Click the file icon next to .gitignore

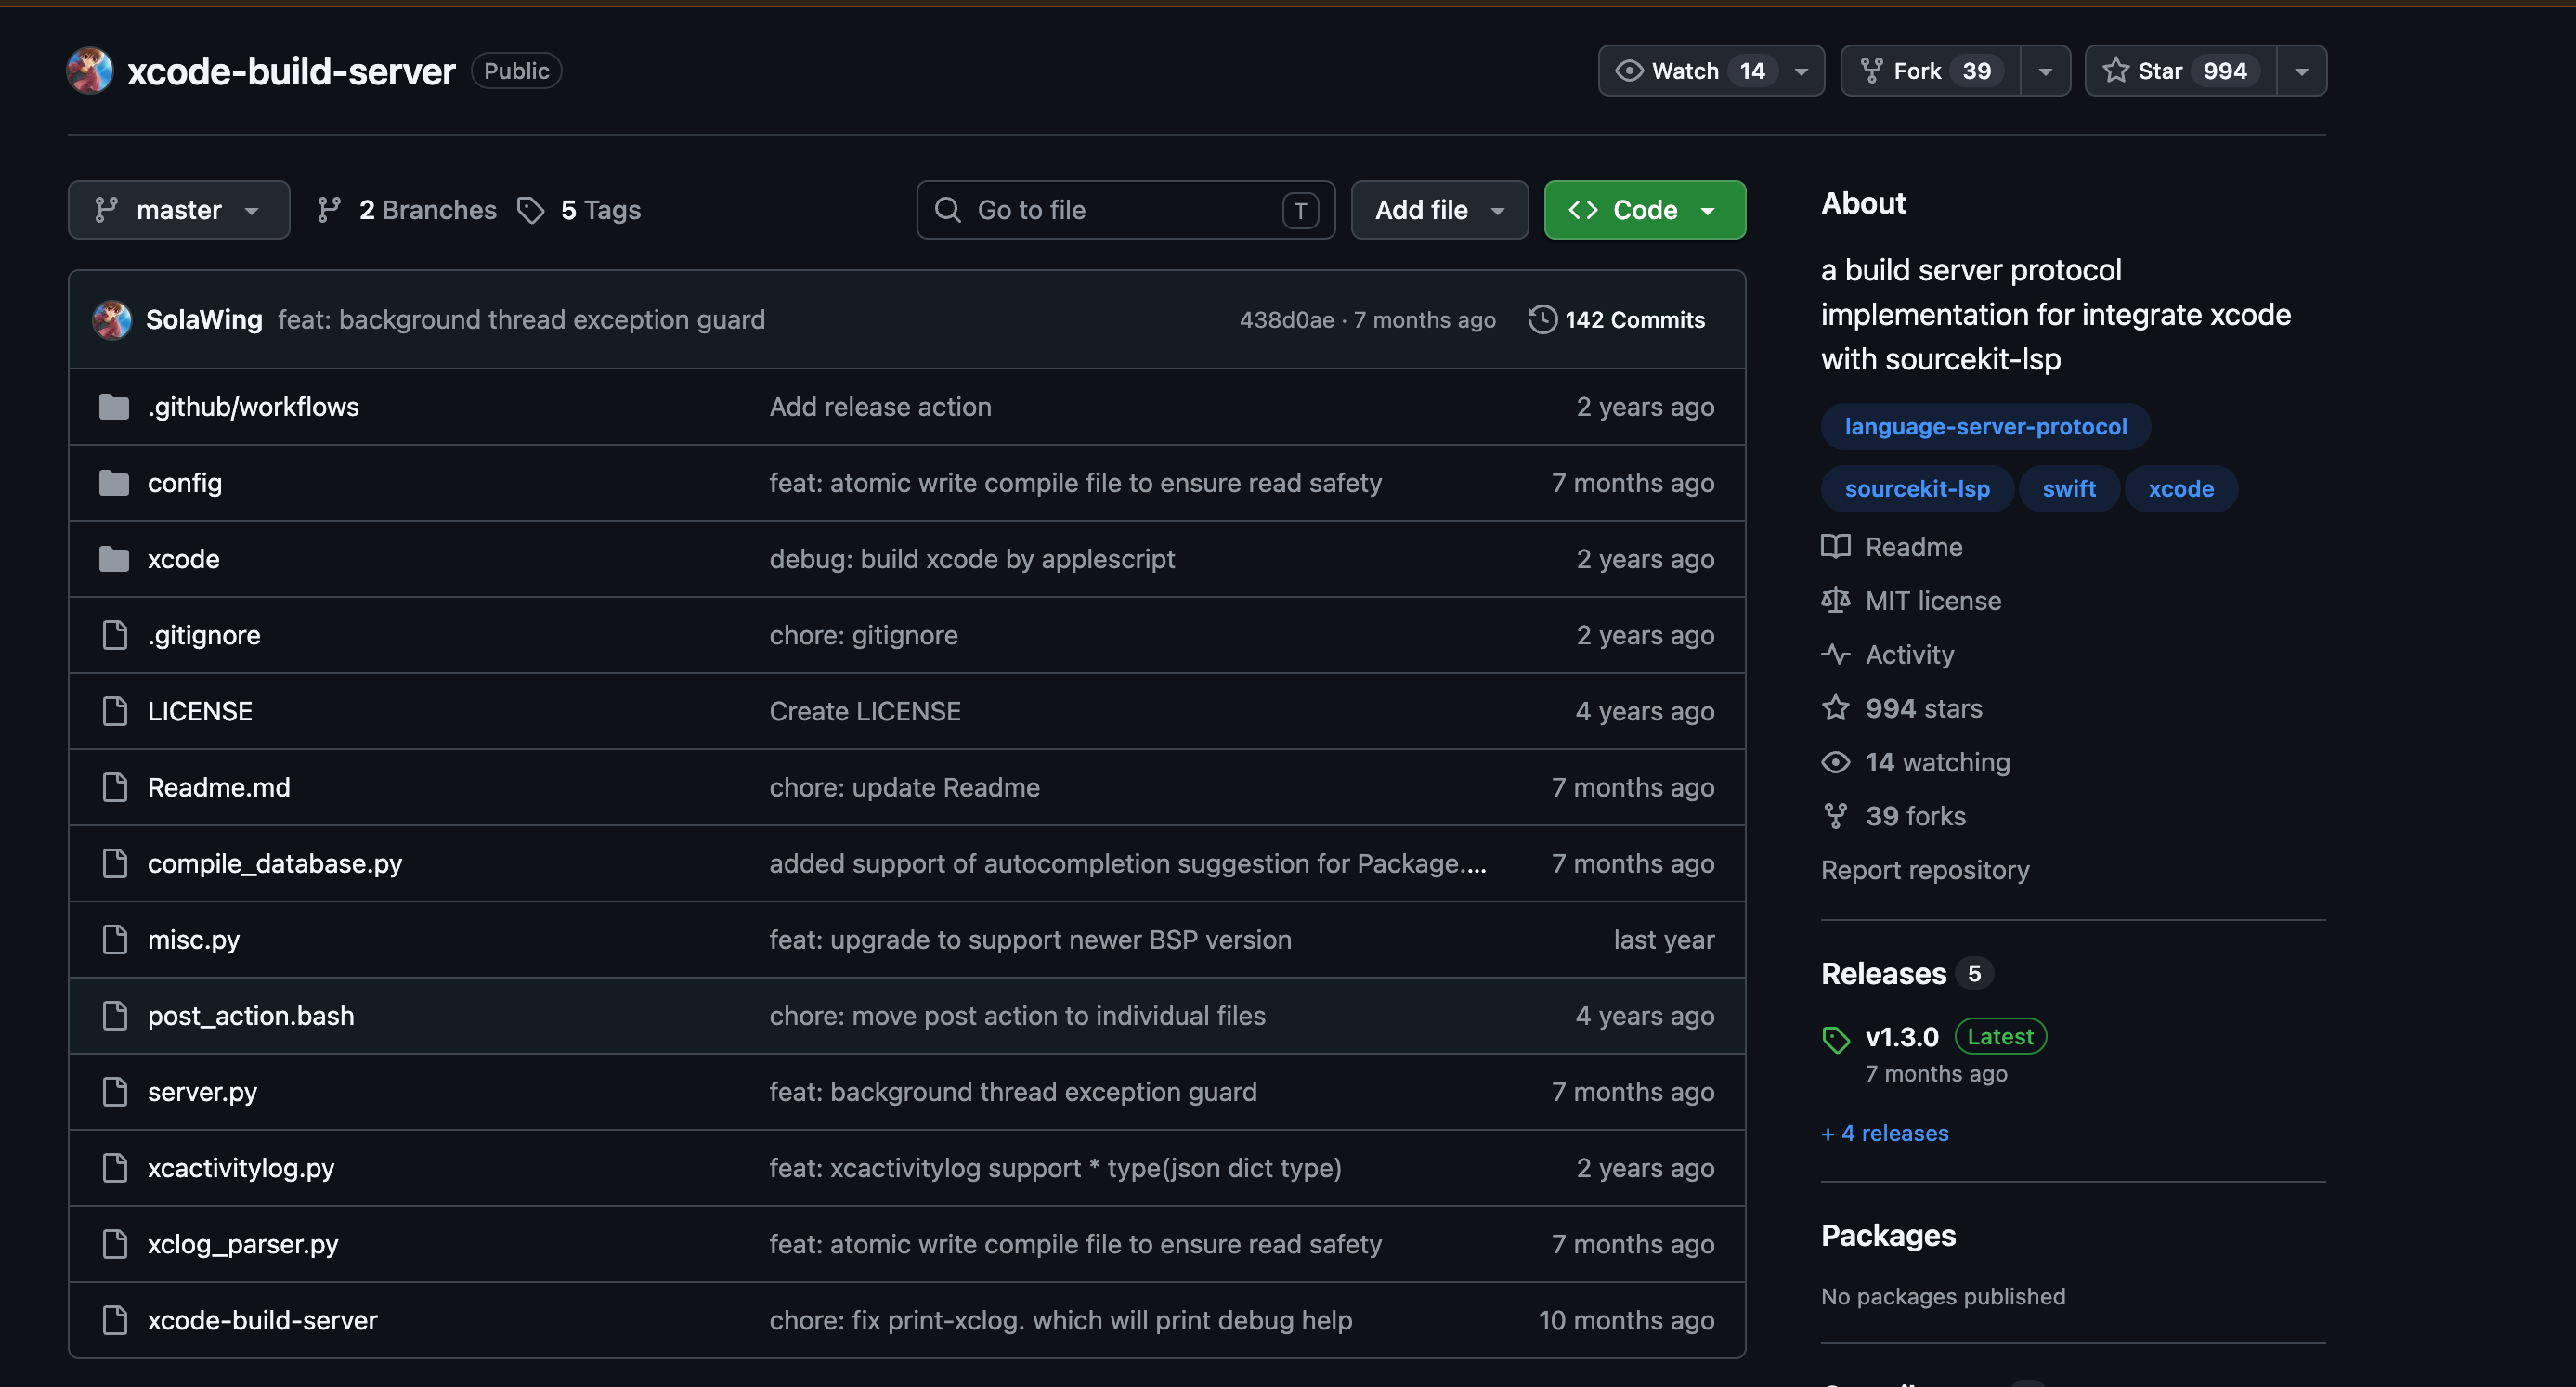point(115,635)
